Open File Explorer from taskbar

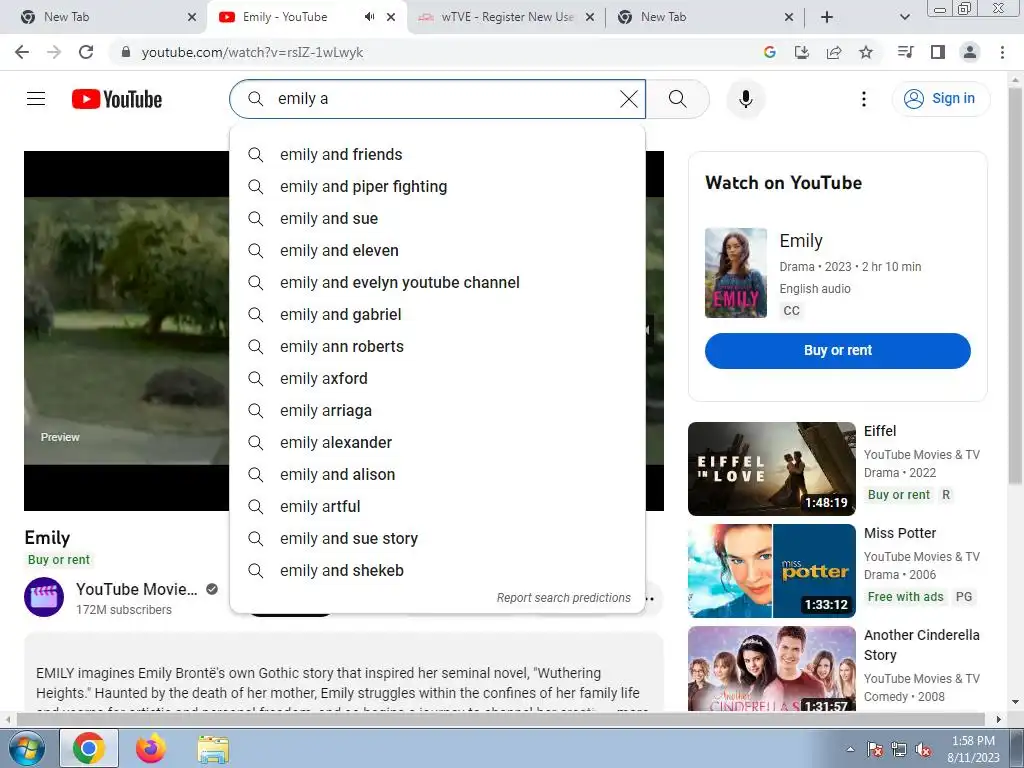213,748
